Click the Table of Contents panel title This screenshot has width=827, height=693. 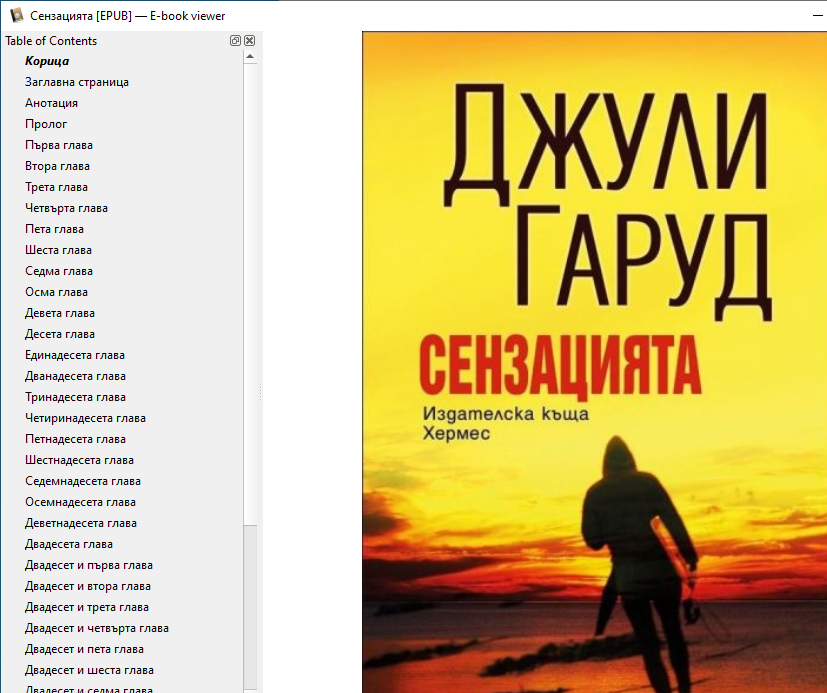51,41
